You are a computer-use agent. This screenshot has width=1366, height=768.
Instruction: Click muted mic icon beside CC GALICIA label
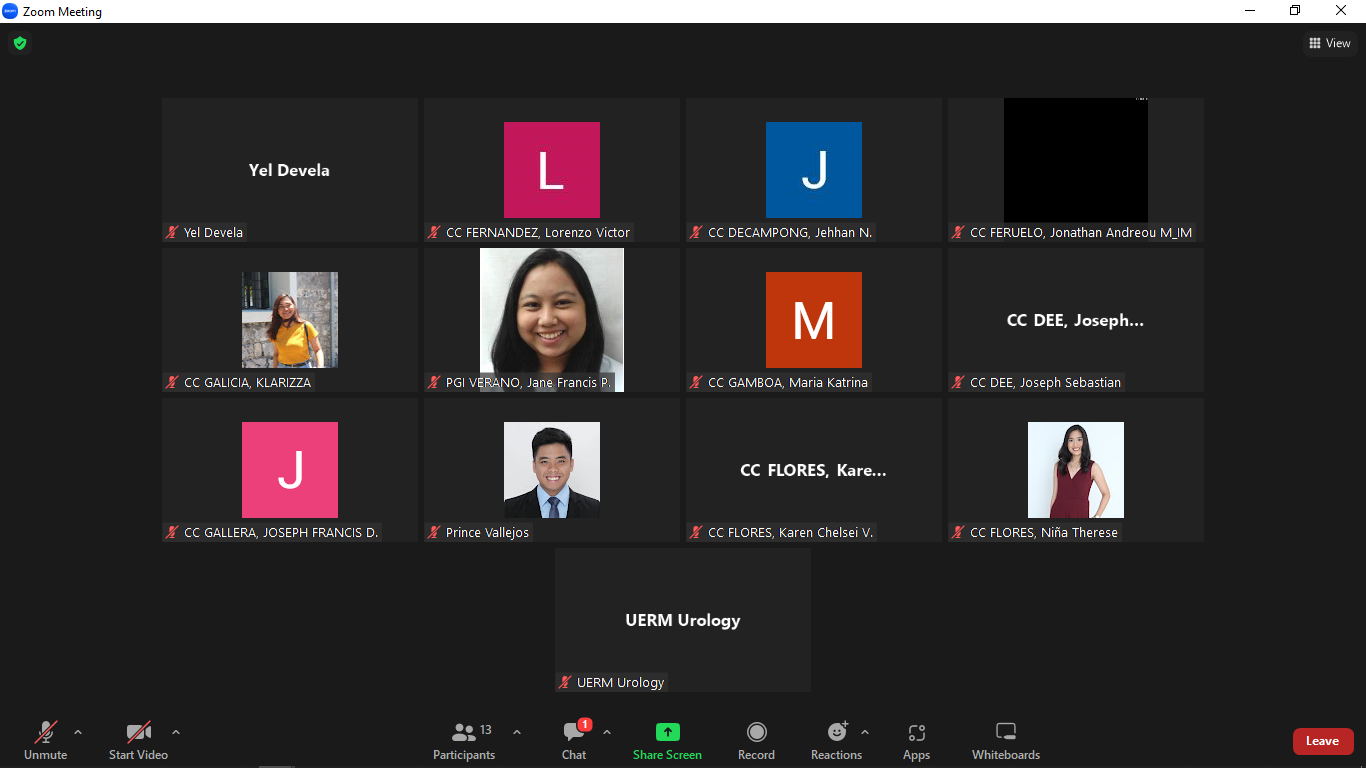[x=173, y=382]
